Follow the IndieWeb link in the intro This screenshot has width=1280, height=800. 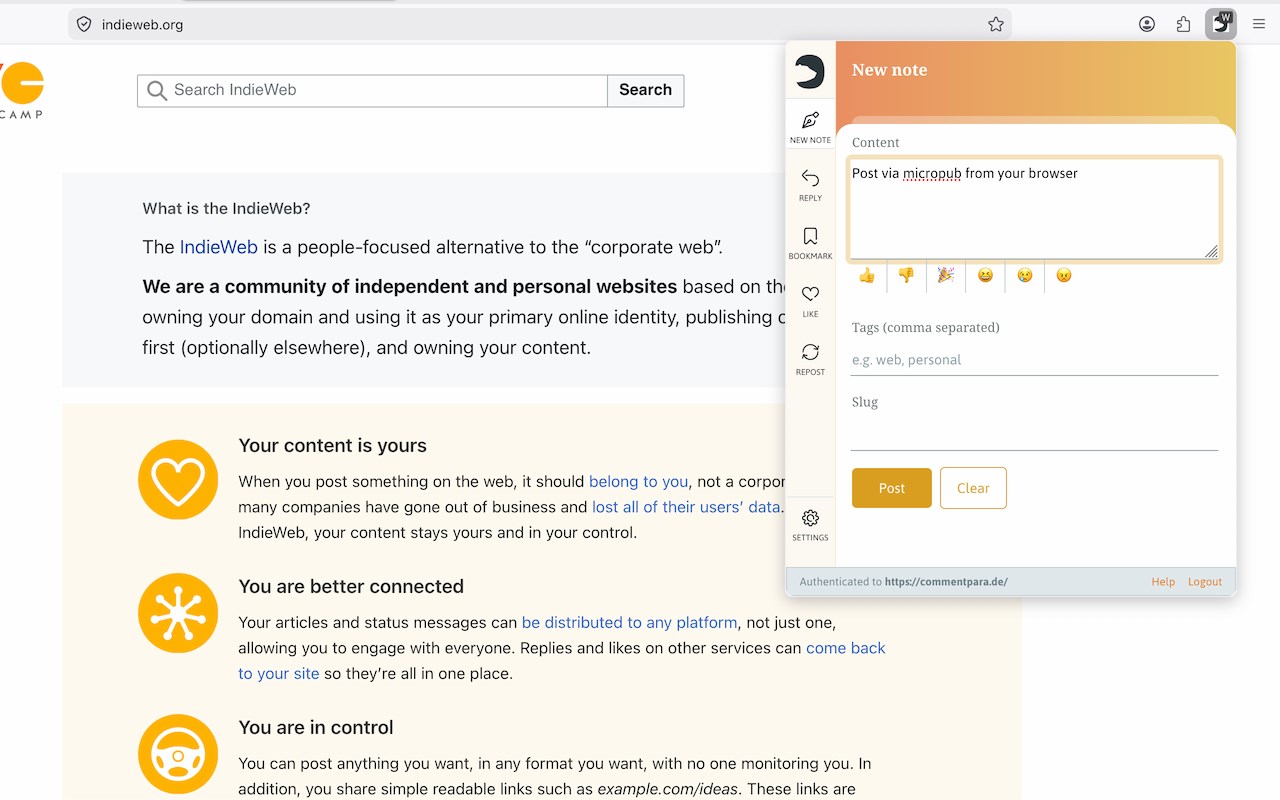click(219, 247)
